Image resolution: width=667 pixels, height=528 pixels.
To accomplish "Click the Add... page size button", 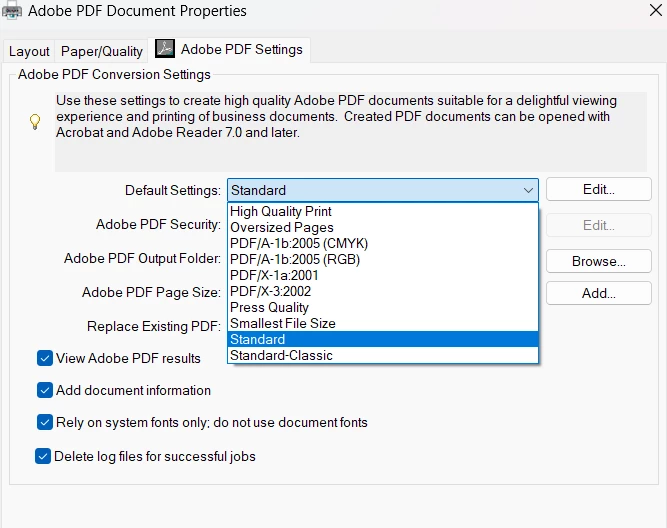I will 599,293.
